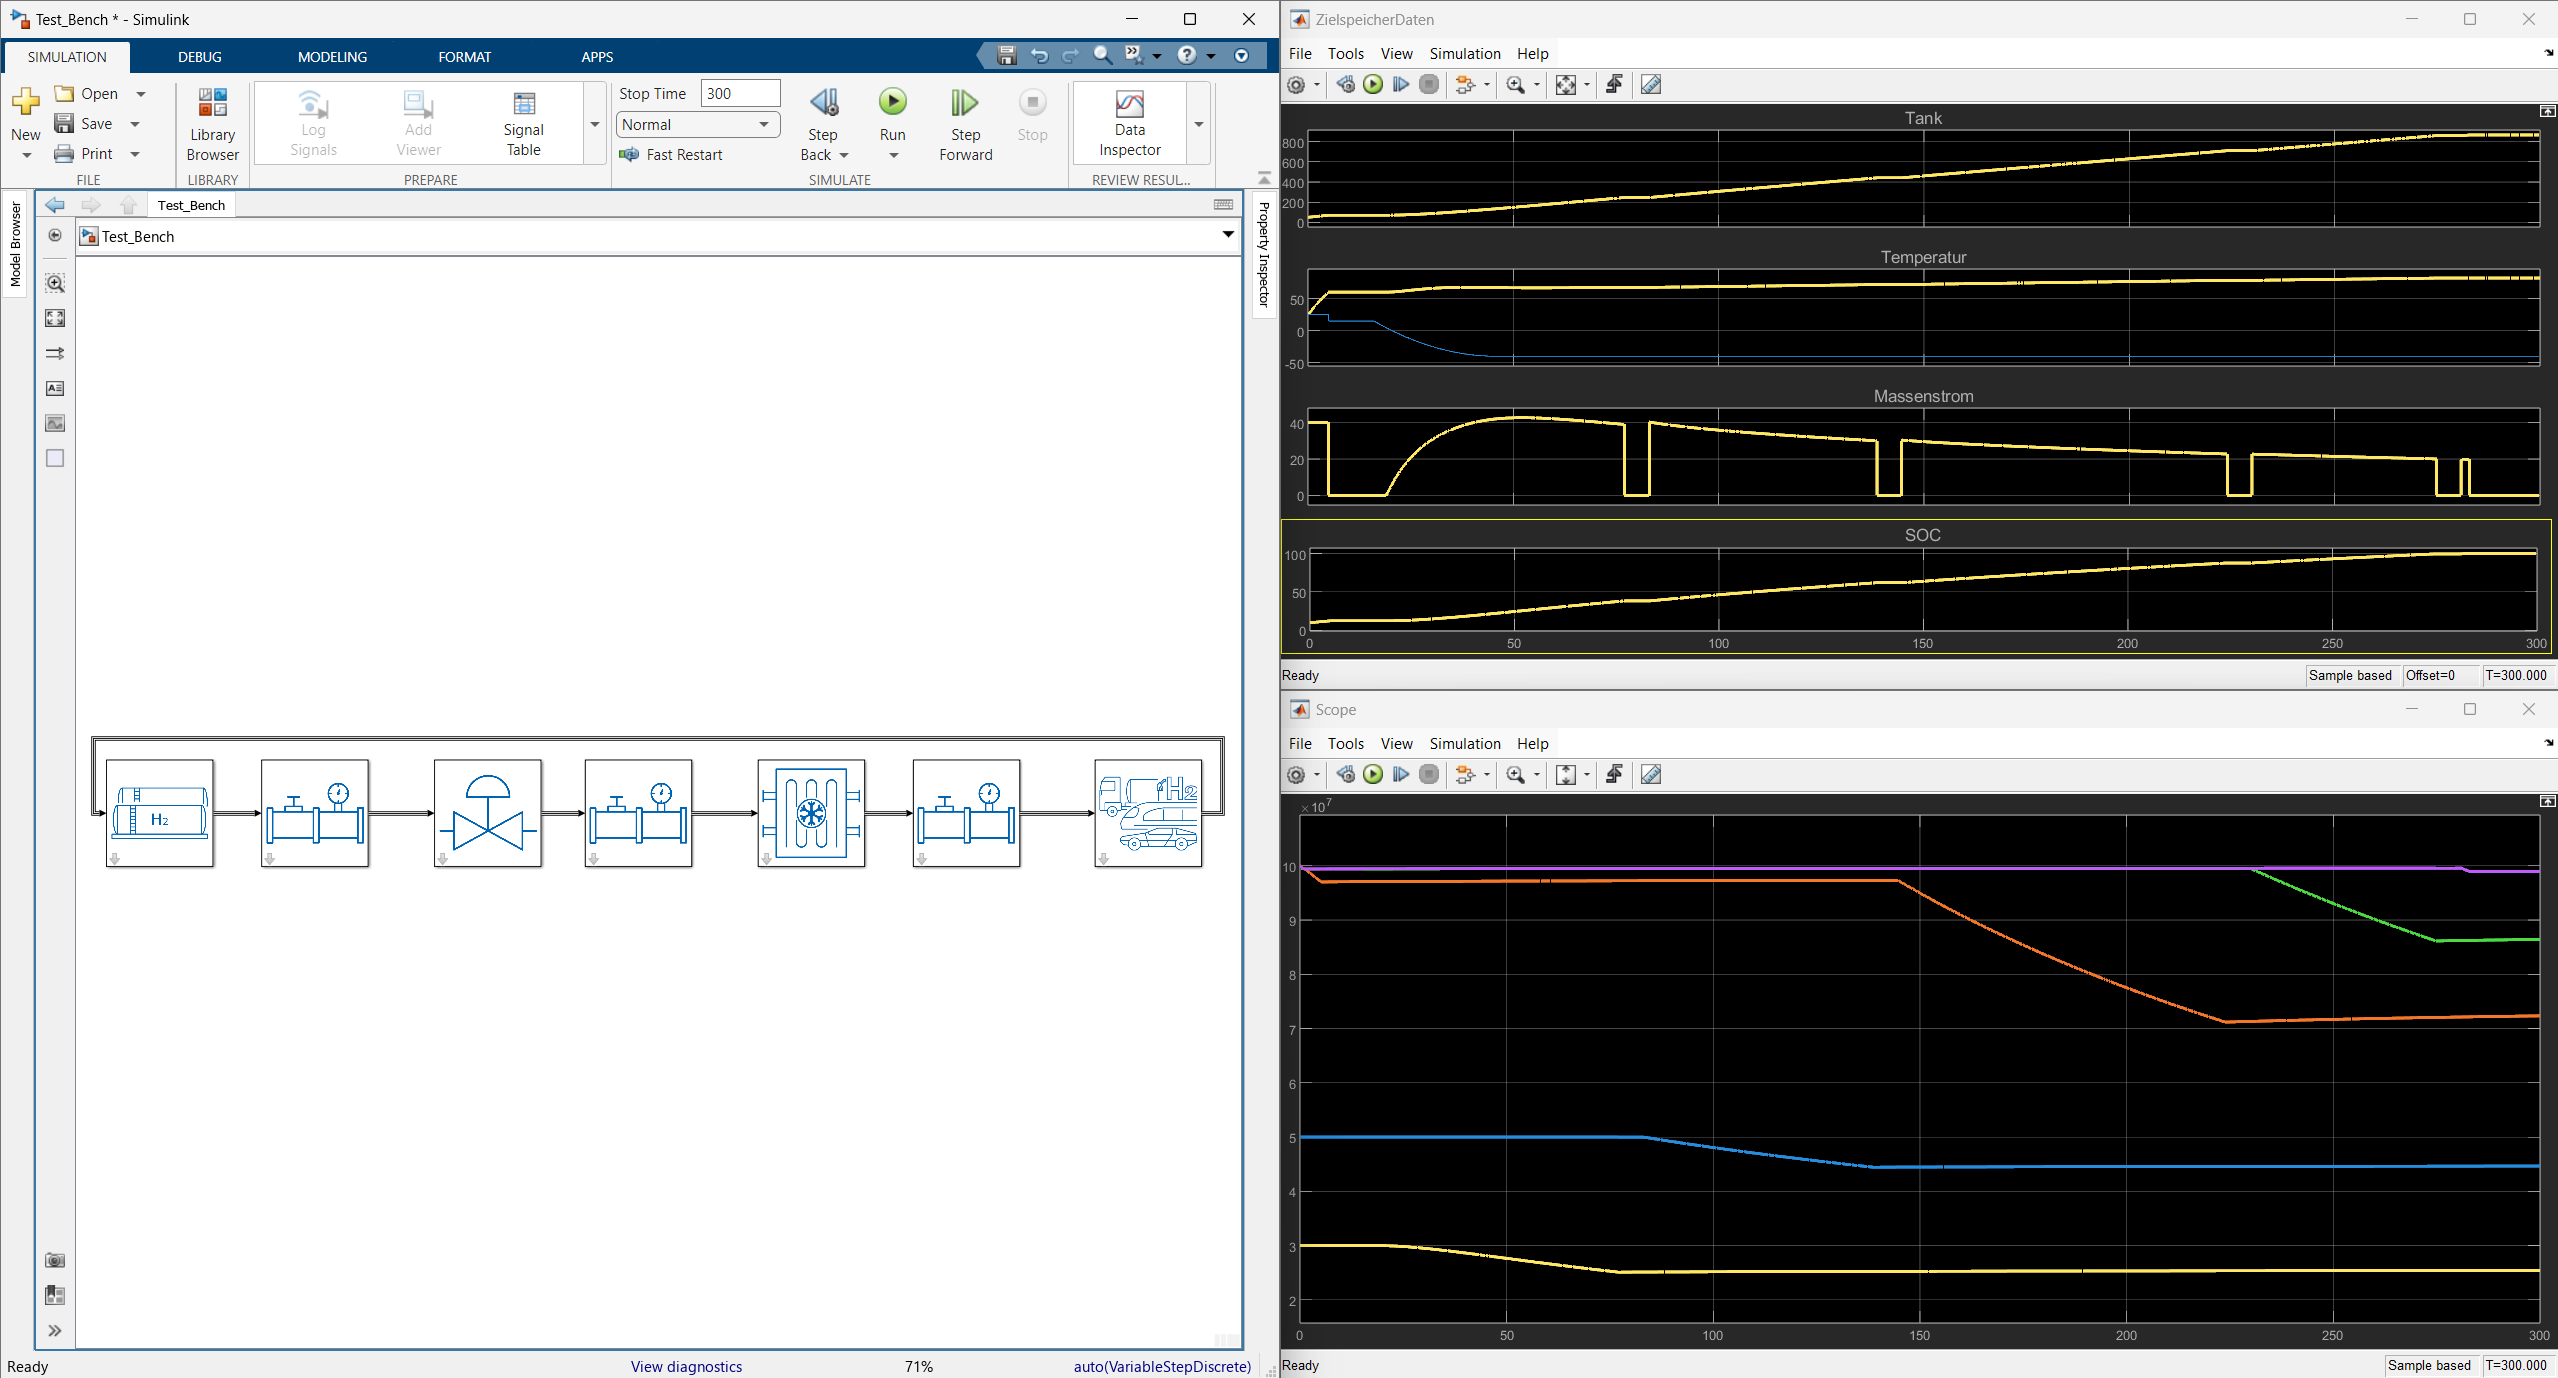The image size is (2558, 1378).
Task: Select the valve block in model
Action: pos(488,812)
